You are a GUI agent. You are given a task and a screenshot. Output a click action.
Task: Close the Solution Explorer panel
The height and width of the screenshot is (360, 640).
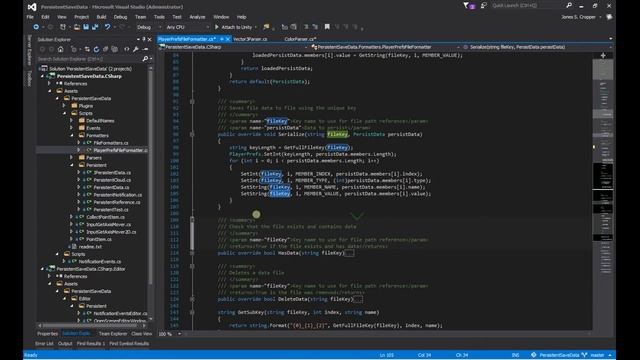click(149, 39)
